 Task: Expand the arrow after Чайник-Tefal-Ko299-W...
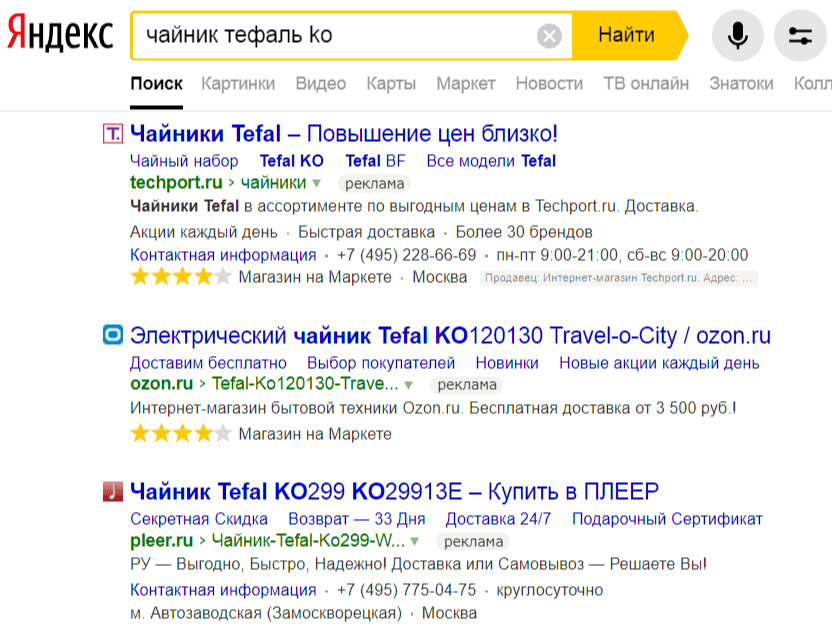[414, 539]
